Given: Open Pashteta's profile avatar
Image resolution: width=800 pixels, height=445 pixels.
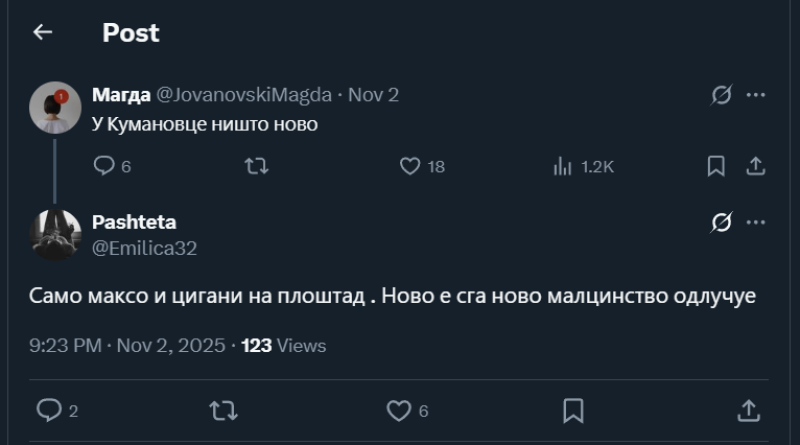Looking at the screenshot, I should [x=55, y=234].
